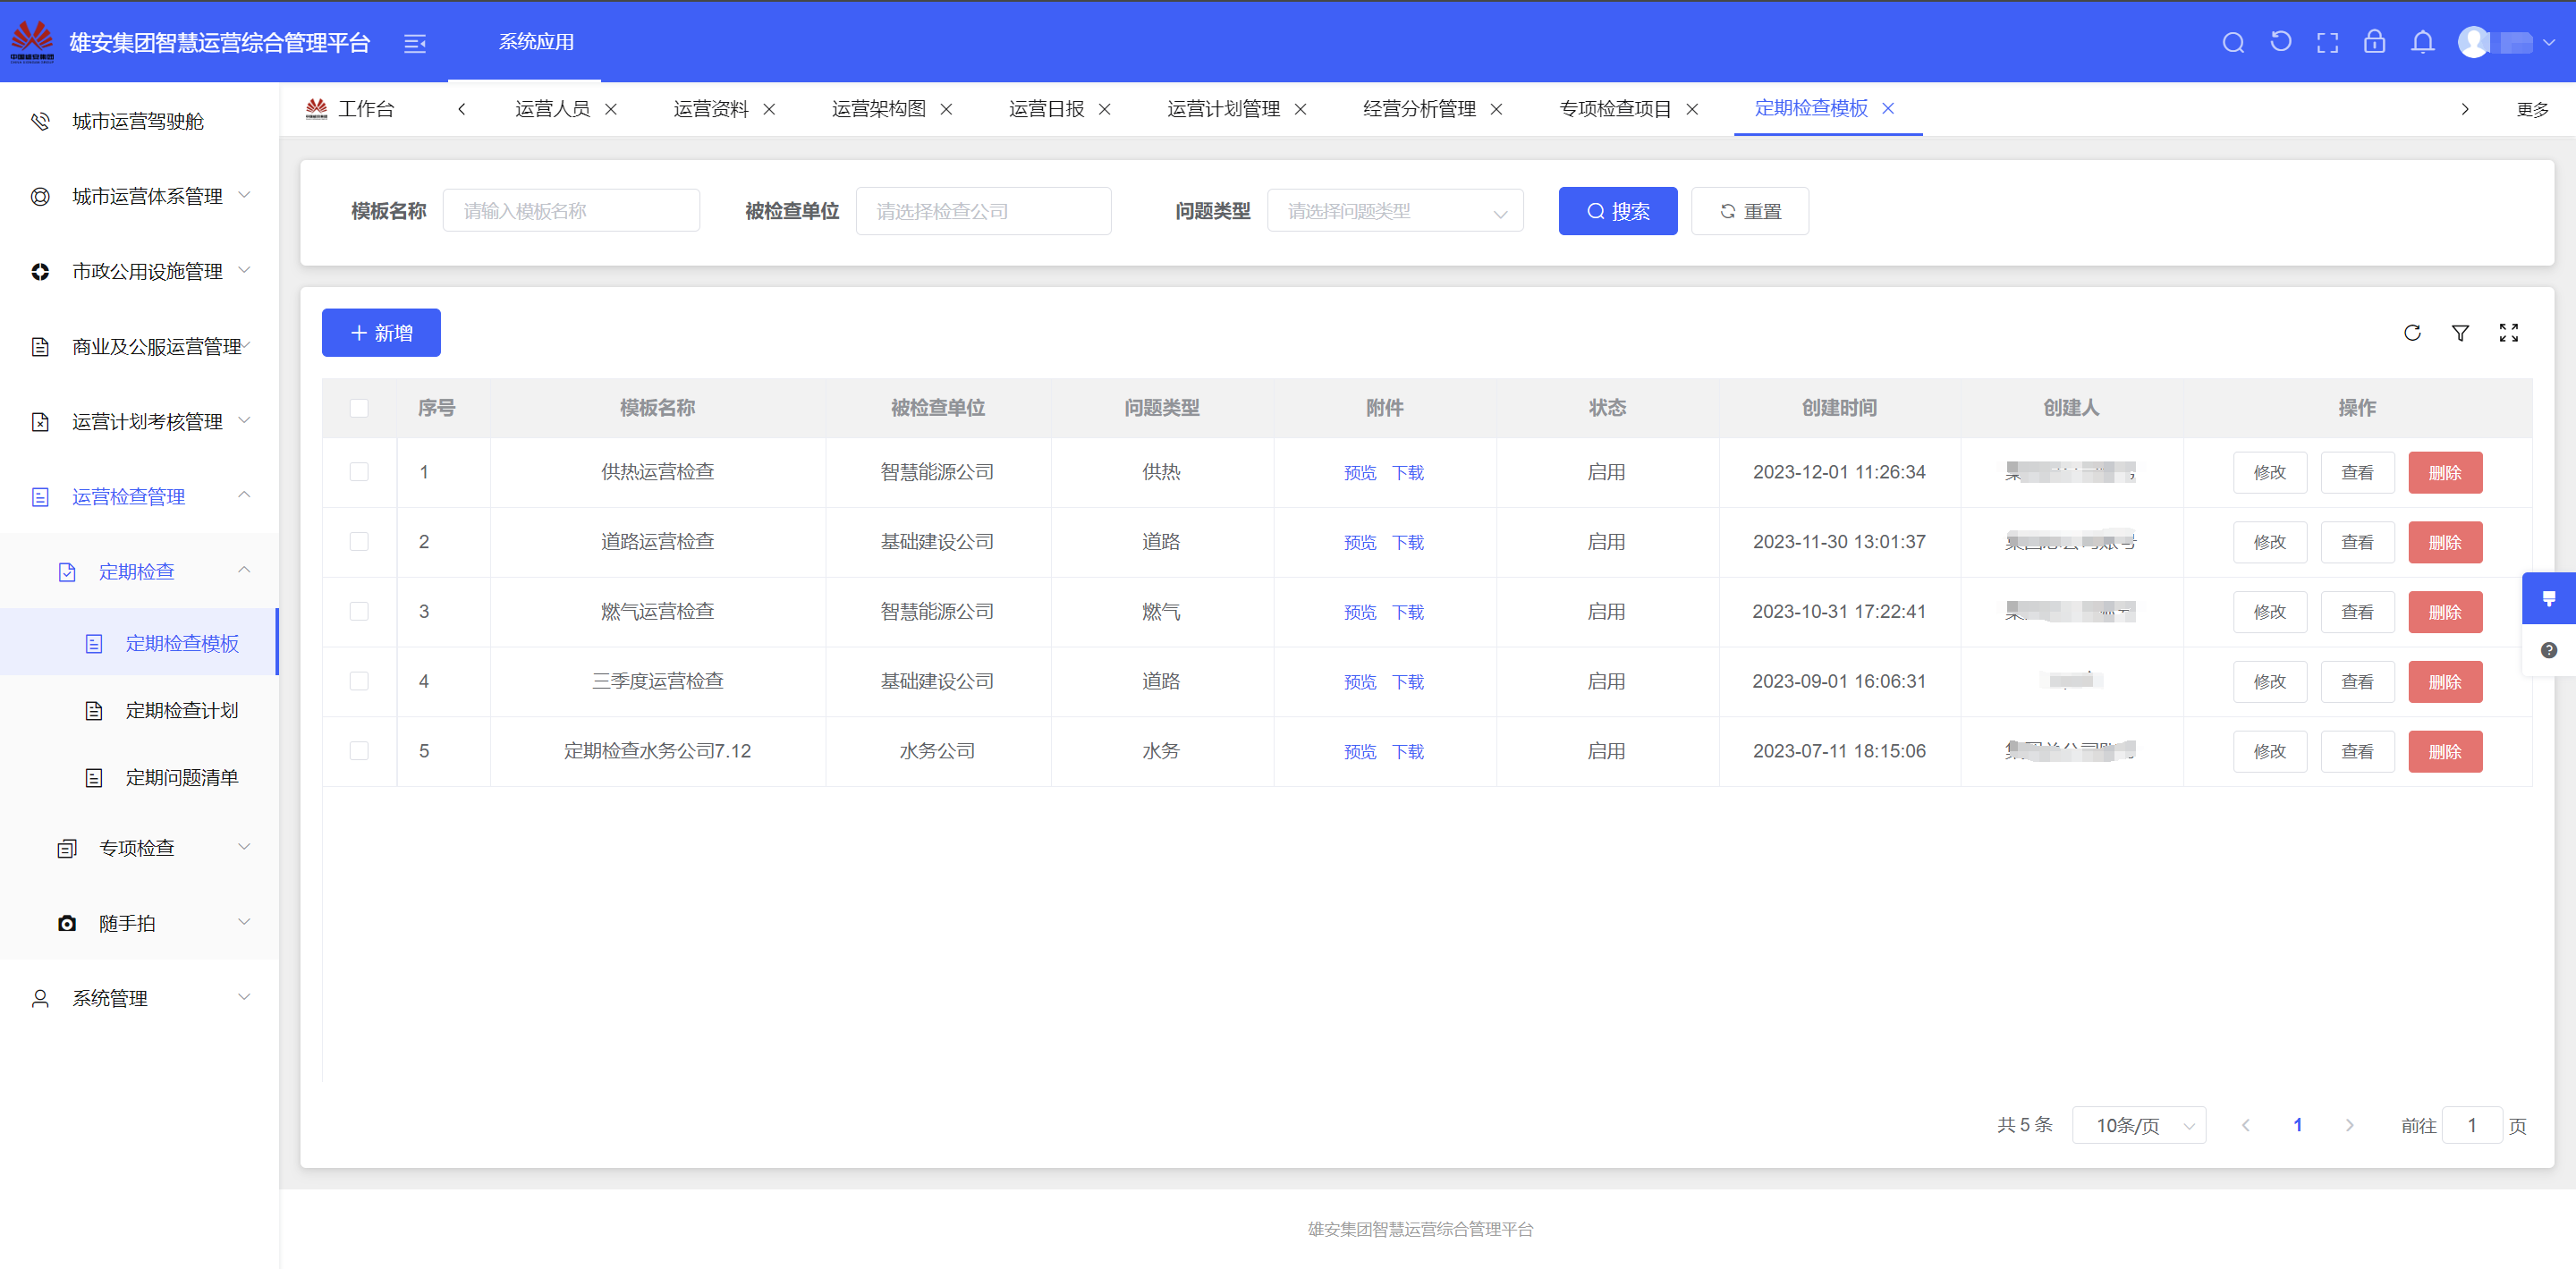Expand 运营计划考核管理 menu

(140, 421)
